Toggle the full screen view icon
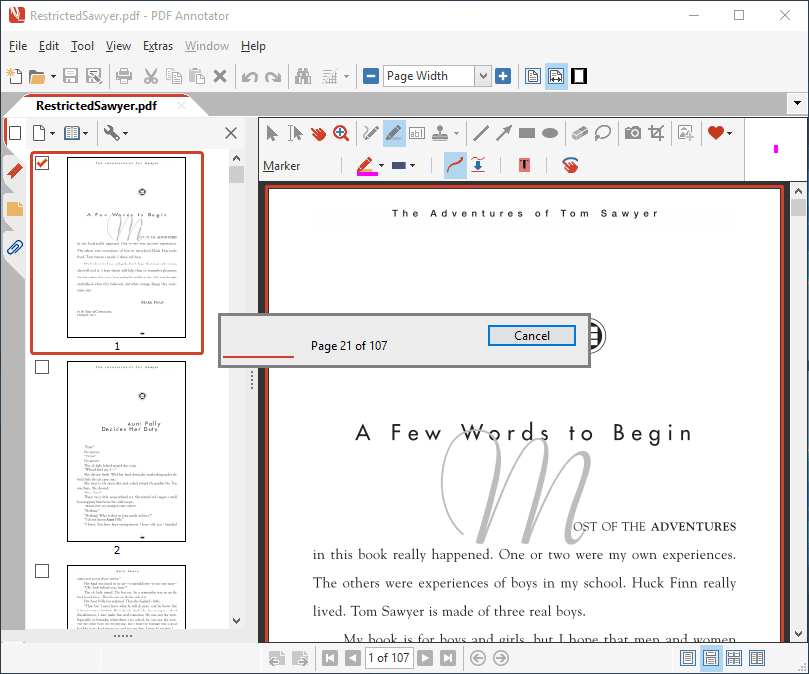The width and height of the screenshot is (809, 674). pyautogui.click(x=579, y=76)
